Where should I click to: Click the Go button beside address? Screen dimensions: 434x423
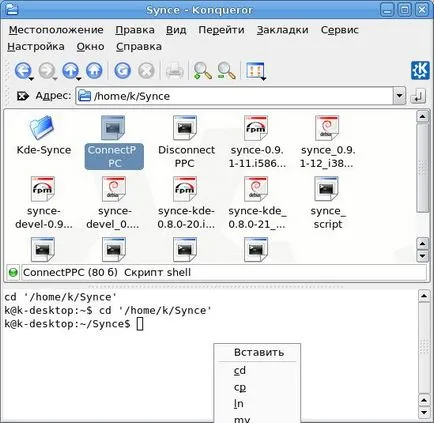click(x=418, y=97)
